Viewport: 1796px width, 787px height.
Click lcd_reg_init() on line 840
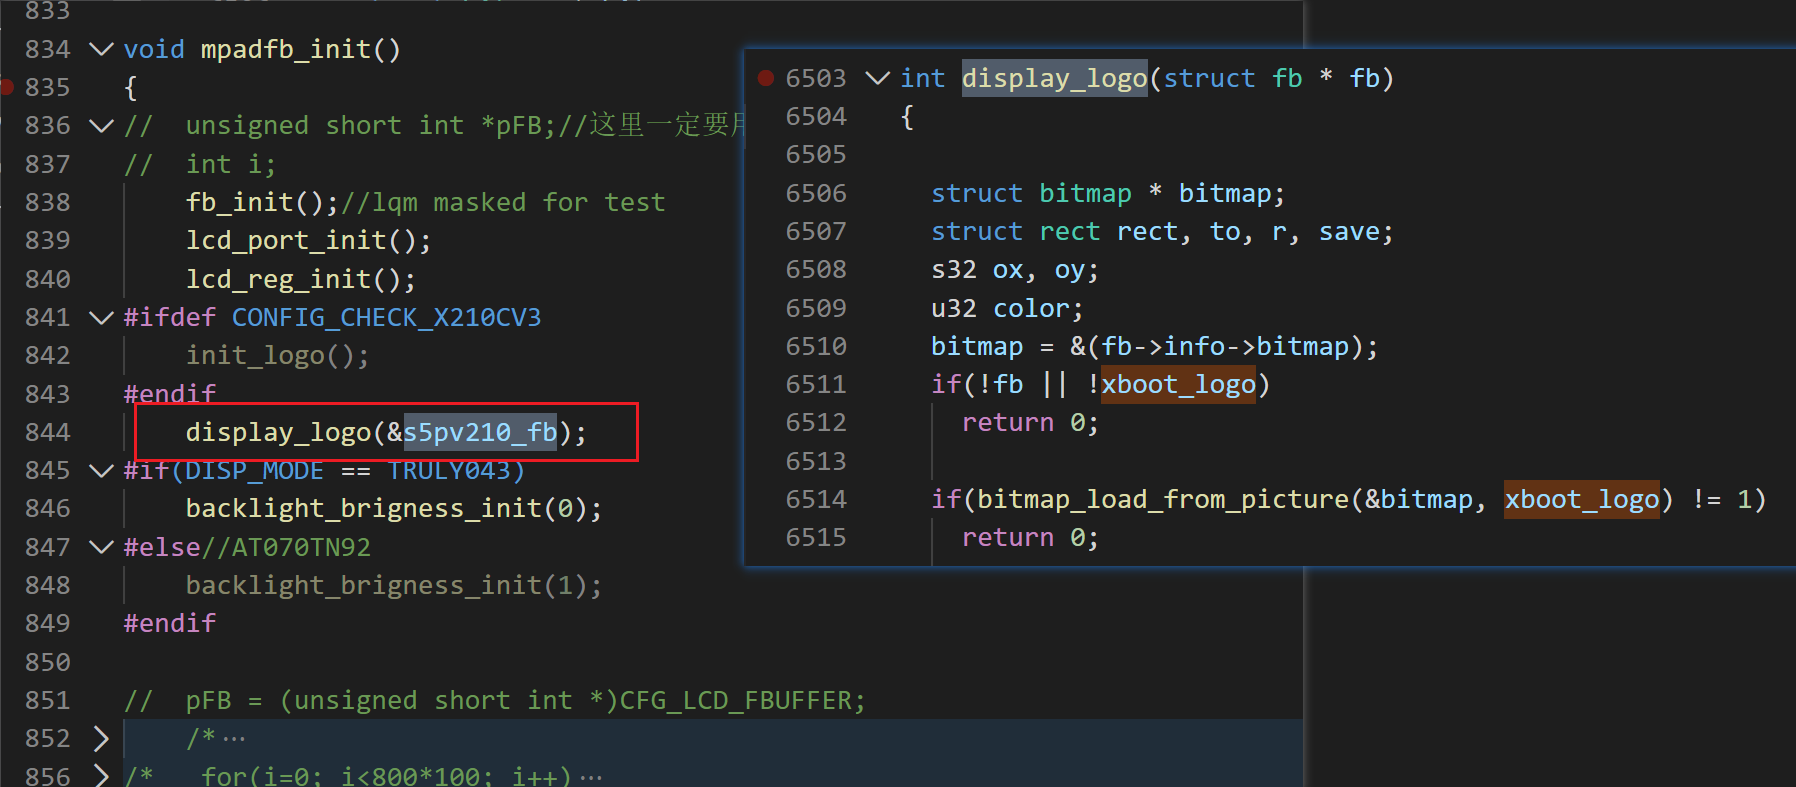pyautogui.click(x=300, y=279)
